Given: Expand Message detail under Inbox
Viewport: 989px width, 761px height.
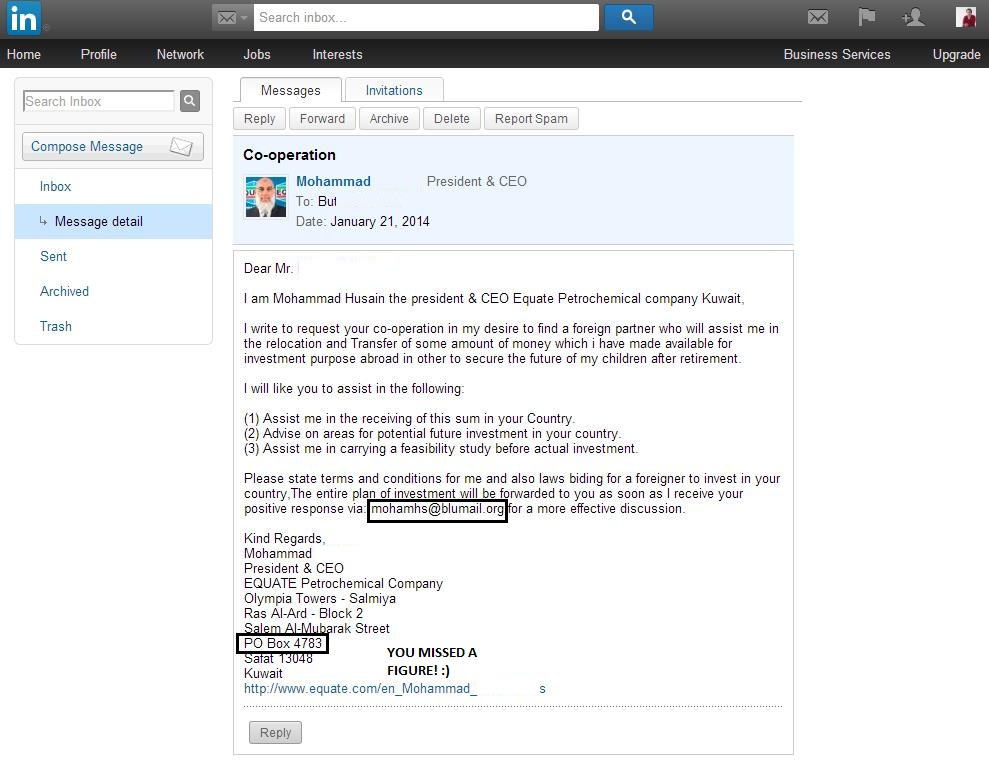Looking at the screenshot, I should (x=98, y=221).
